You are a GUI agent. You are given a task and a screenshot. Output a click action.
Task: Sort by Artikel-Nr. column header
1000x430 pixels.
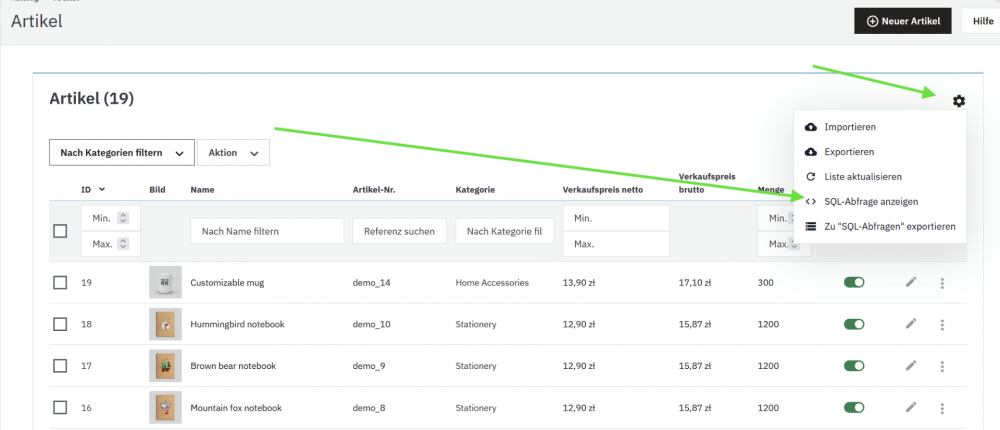(374, 189)
